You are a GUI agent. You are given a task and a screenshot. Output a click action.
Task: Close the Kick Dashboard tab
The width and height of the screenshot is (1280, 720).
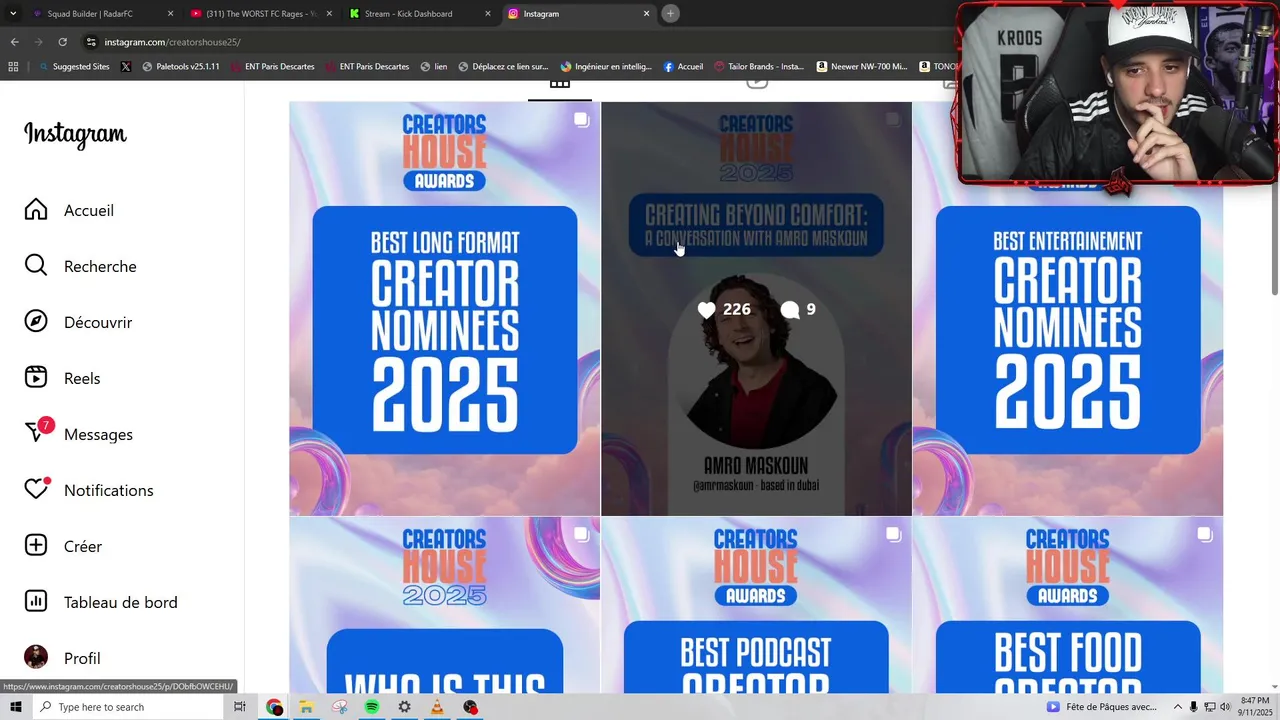point(488,14)
